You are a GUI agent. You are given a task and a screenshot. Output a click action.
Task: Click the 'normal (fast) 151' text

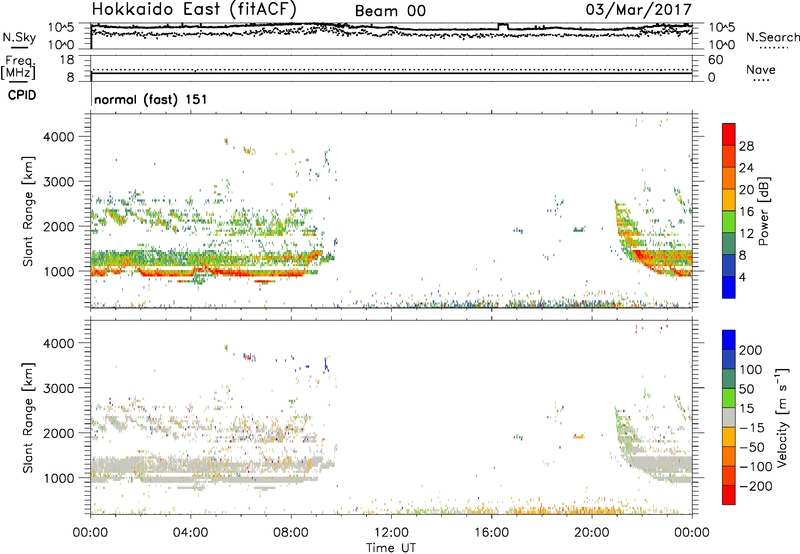coord(151,99)
